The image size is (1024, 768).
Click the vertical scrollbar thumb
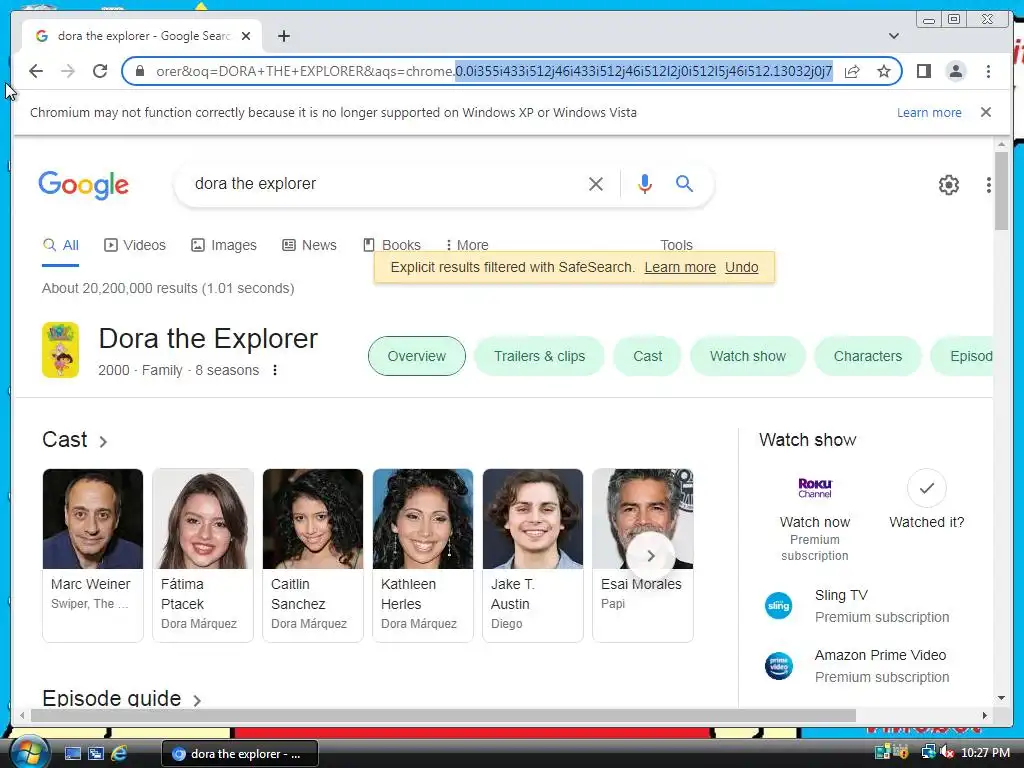tap(1001, 191)
